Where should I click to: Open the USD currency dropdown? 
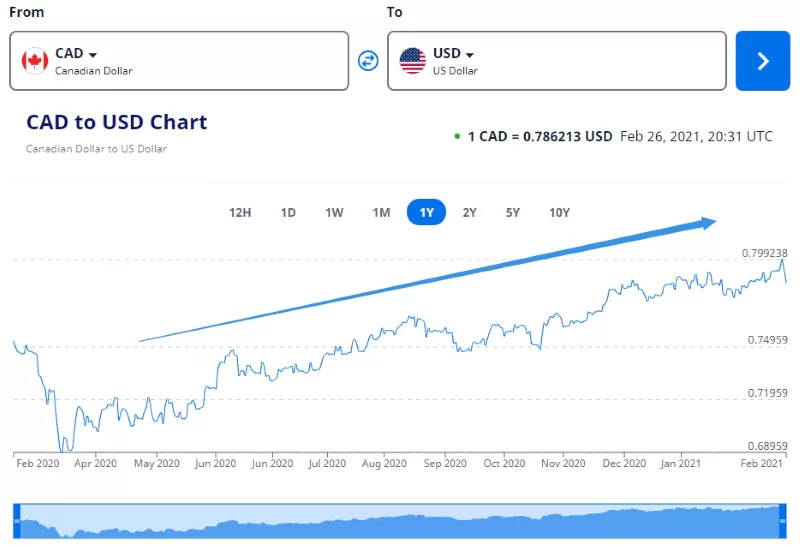point(454,53)
